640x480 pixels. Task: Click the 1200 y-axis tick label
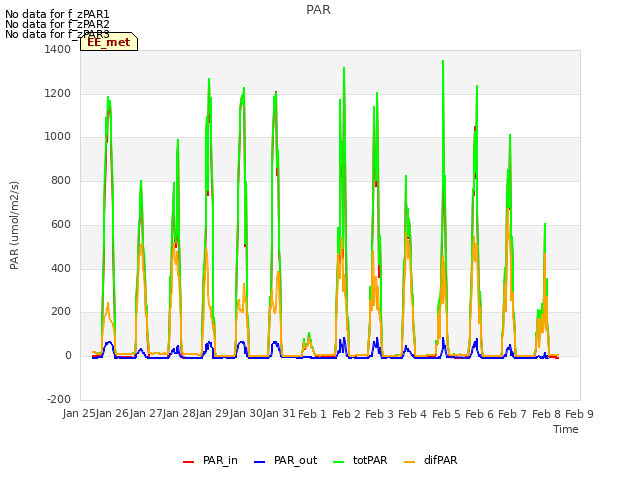[x=58, y=93]
